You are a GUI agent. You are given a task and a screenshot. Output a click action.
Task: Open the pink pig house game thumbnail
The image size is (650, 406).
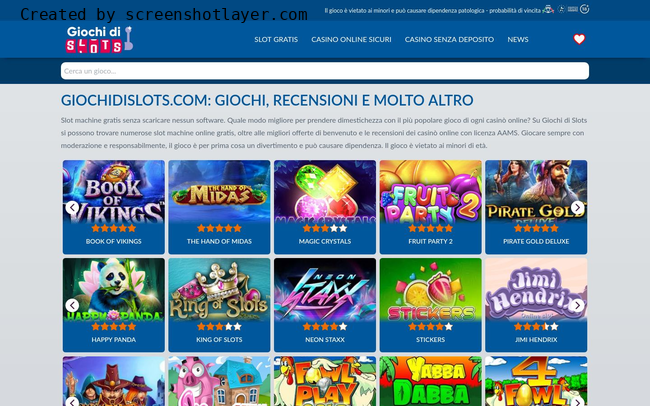pos(219,381)
